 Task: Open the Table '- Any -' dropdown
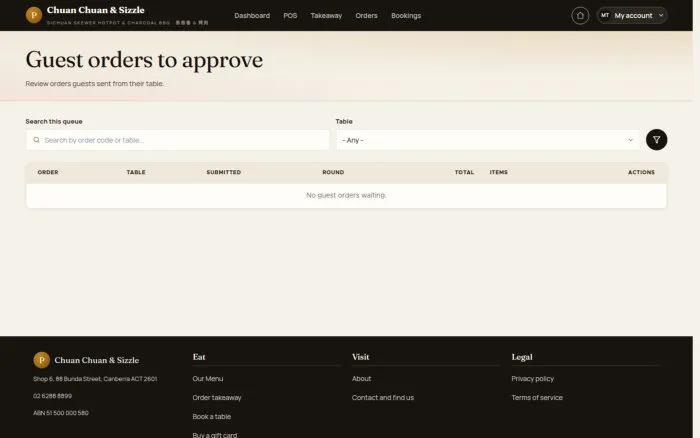point(488,140)
